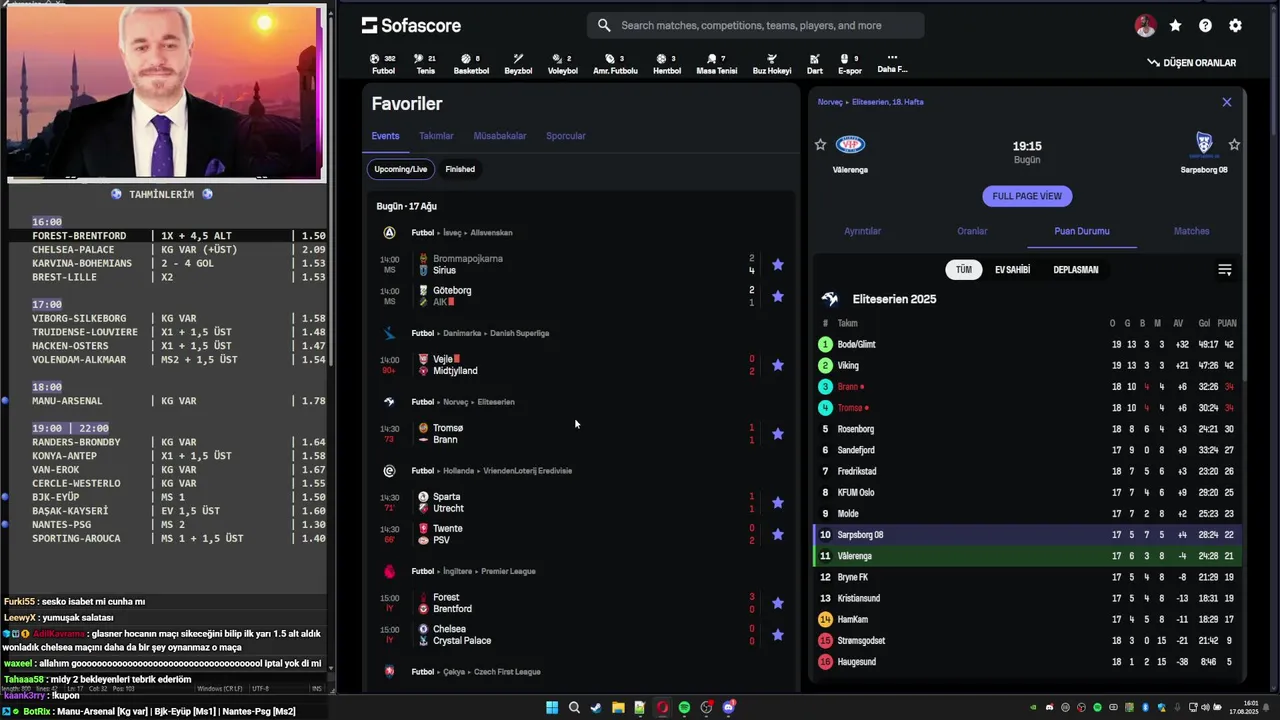Screen dimensions: 1280x720
Task: Switch to the Puan Durumu tab
Action: pos(1082,231)
